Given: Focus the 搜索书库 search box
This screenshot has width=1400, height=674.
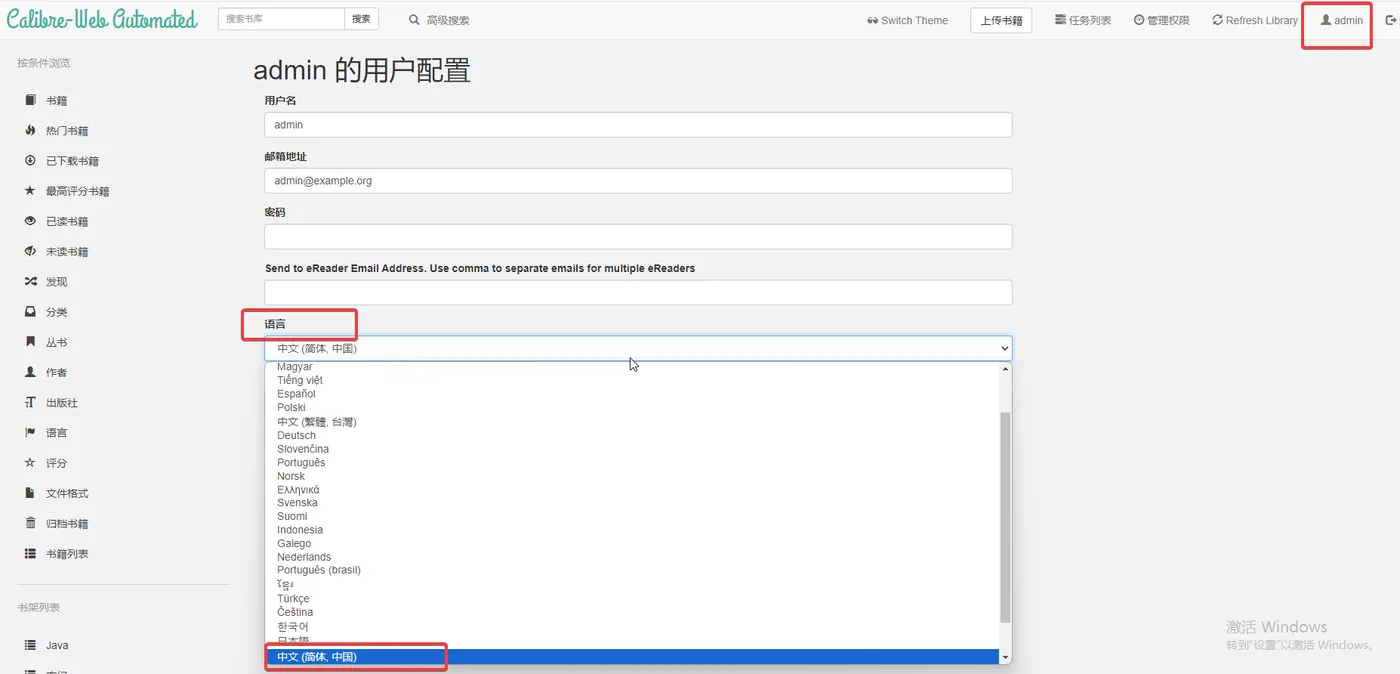Looking at the screenshot, I should [282, 19].
